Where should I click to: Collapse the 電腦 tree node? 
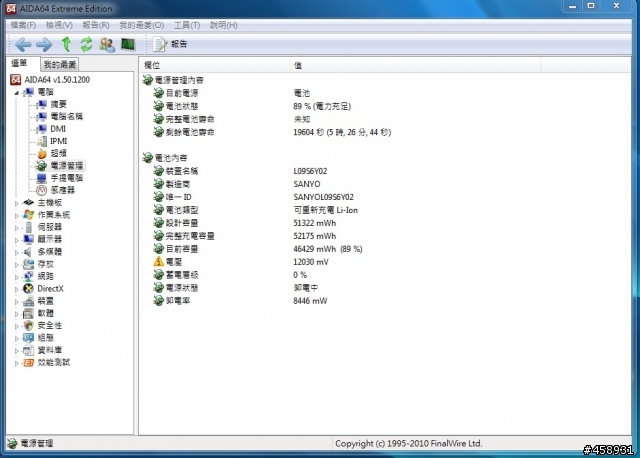pyautogui.click(x=17, y=93)
